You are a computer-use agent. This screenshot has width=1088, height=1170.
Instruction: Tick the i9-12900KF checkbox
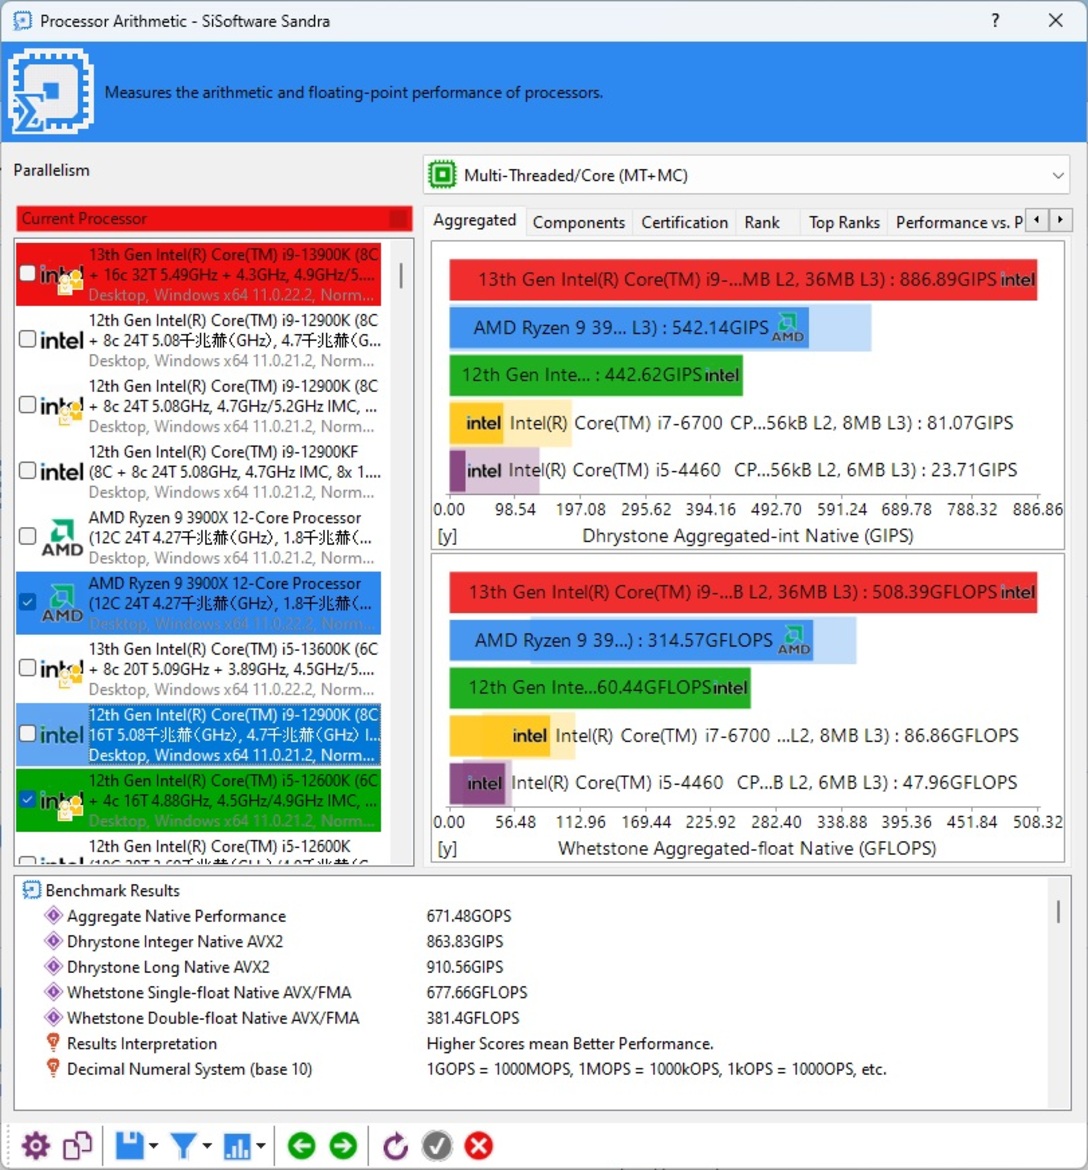[x=28, y=470]
